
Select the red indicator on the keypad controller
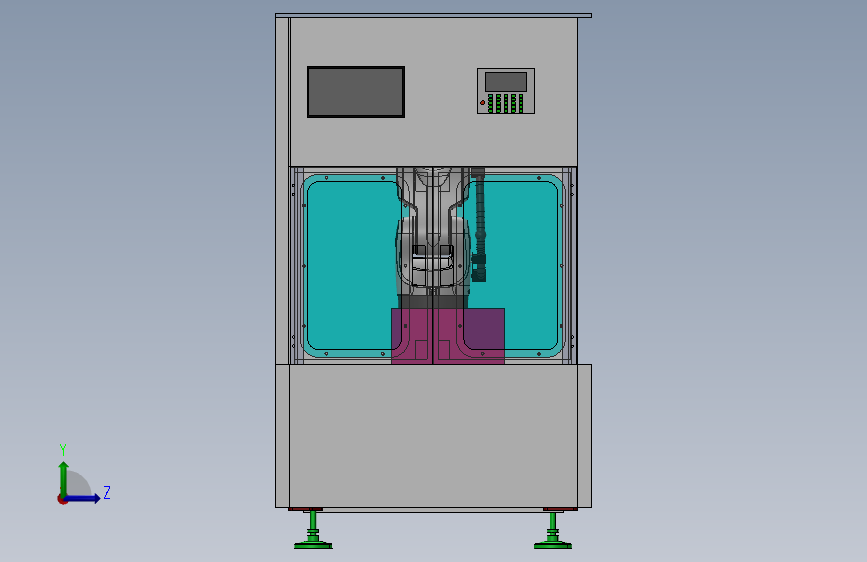tap(482, 103)
